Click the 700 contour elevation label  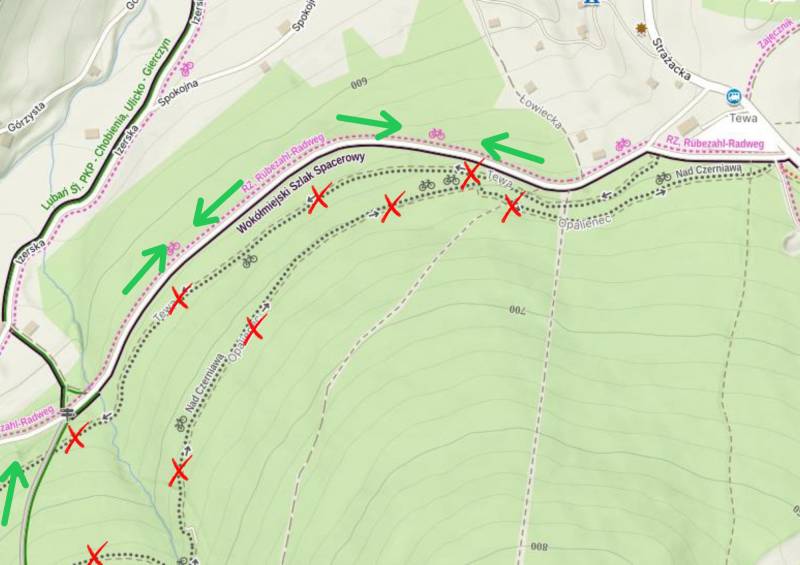point(517,310)
